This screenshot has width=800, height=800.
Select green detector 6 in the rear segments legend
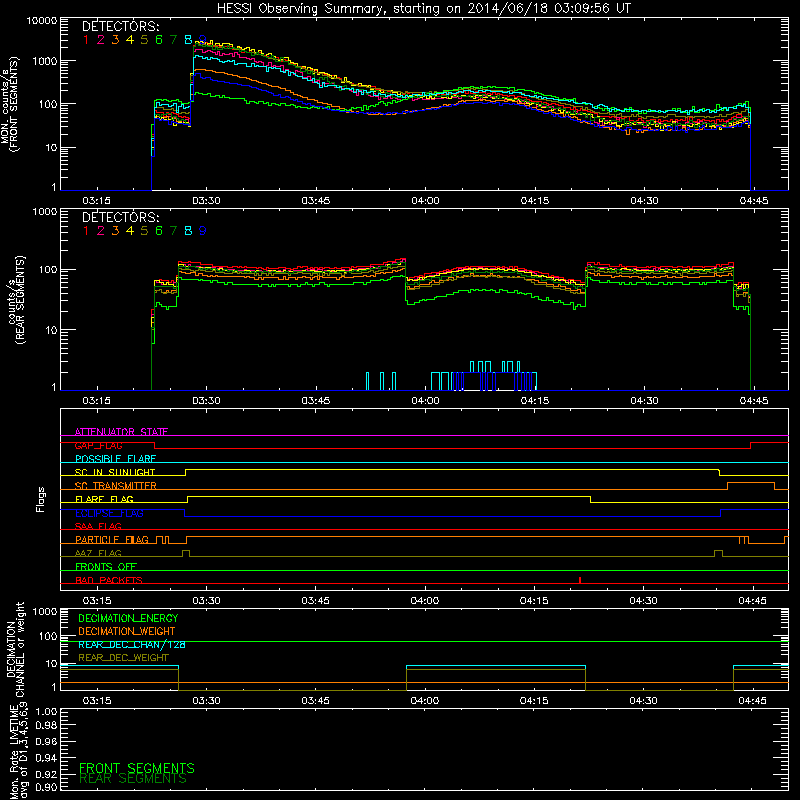coord(159,231)
